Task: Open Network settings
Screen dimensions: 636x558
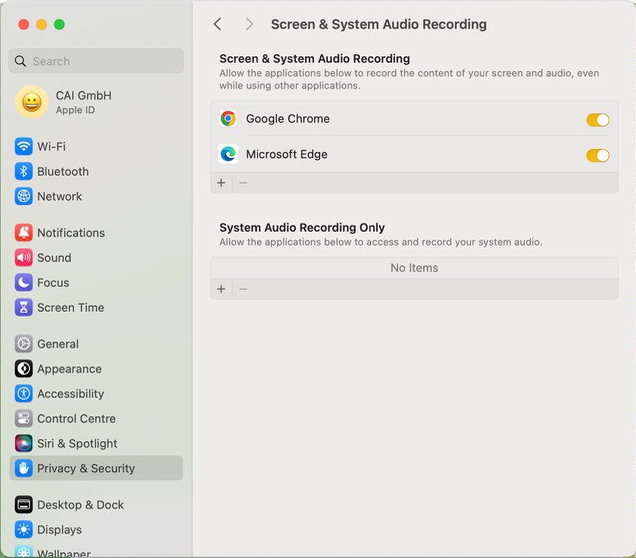Action: click(96, 196)
